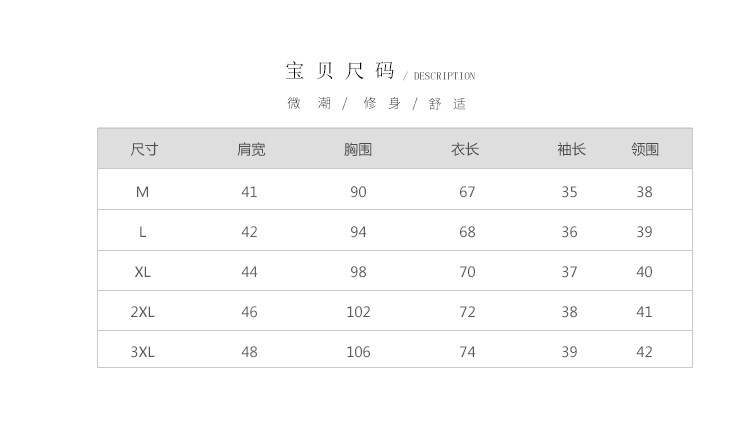Click sleeve length 36 in the L row

[569, 232]
